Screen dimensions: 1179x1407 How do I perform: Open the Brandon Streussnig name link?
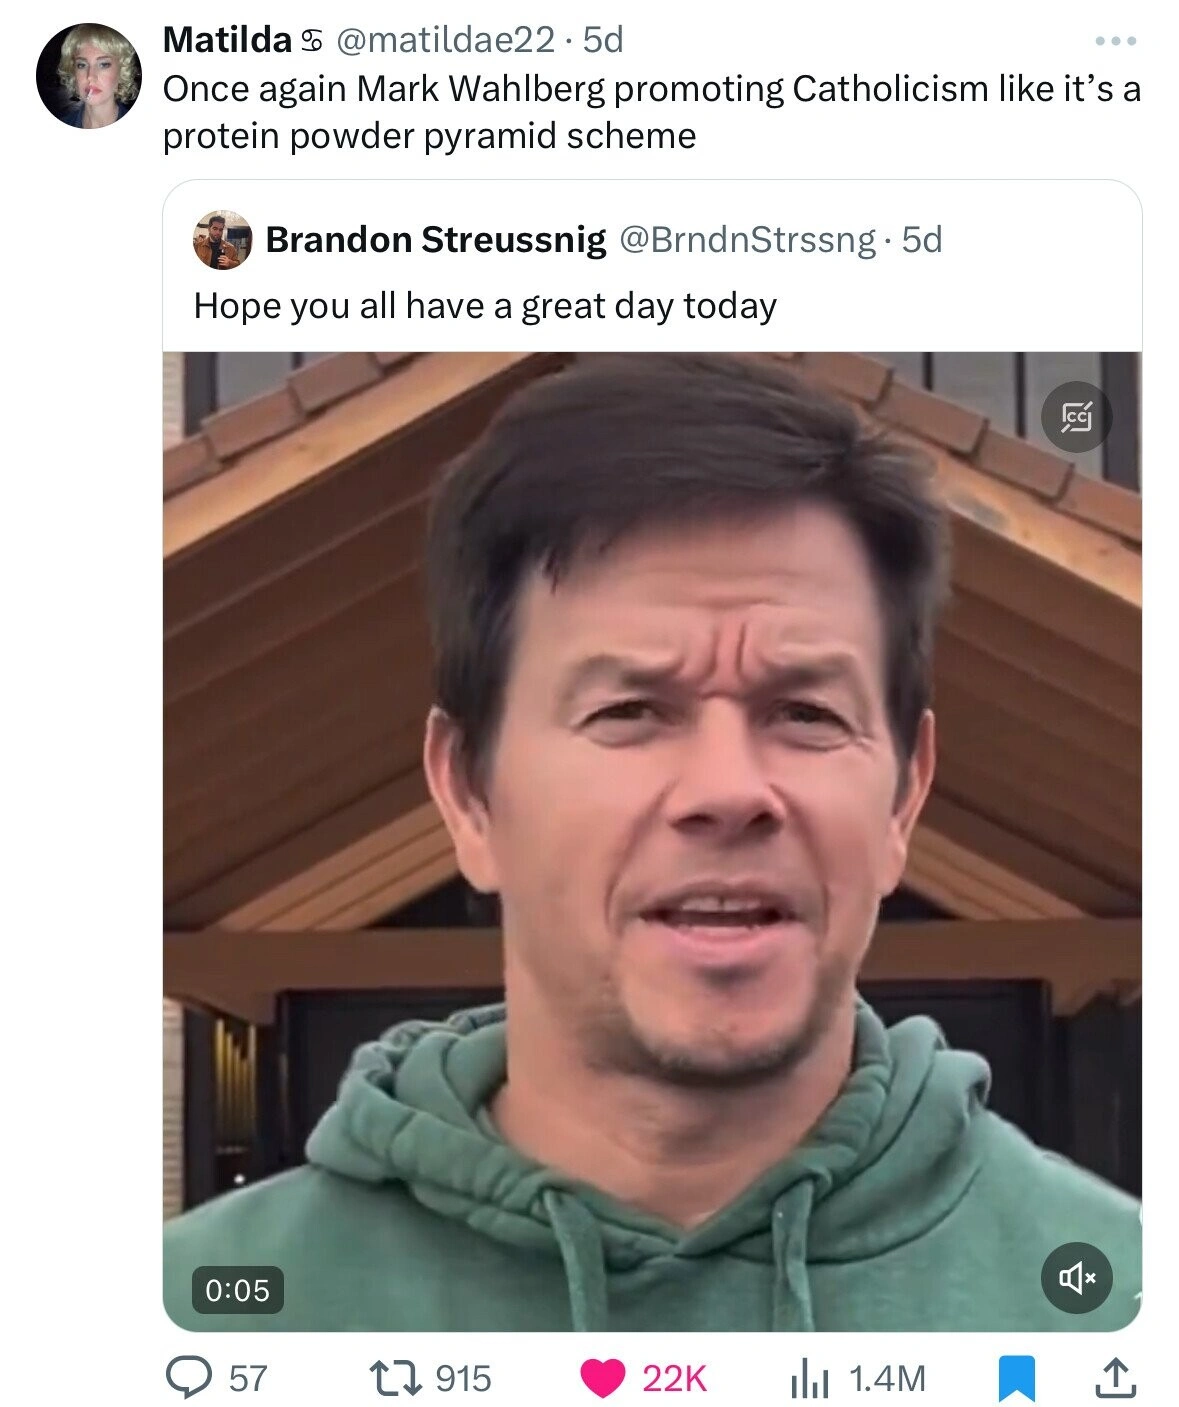(x=435, y=240)
